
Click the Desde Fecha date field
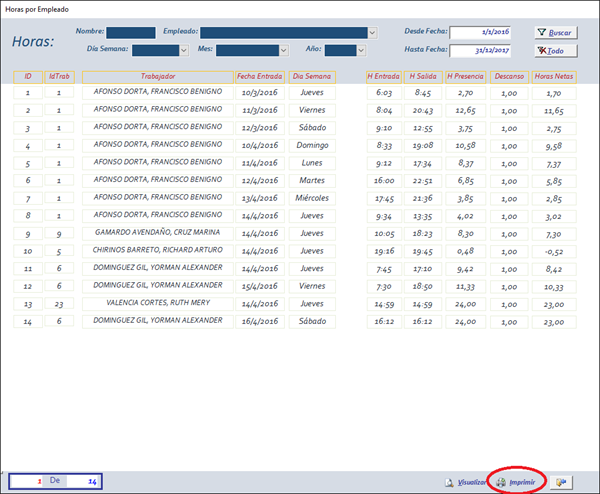(x=479, y=32)
